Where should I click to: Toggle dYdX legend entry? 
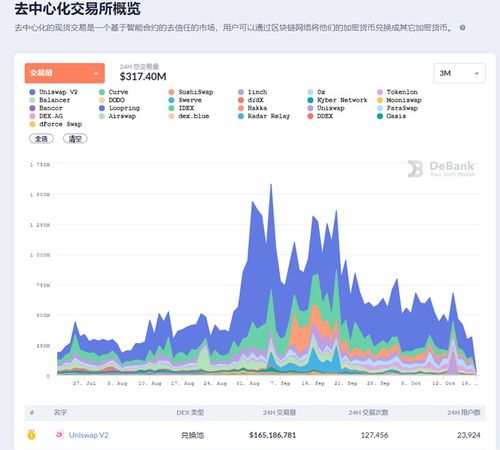[251, 100]
